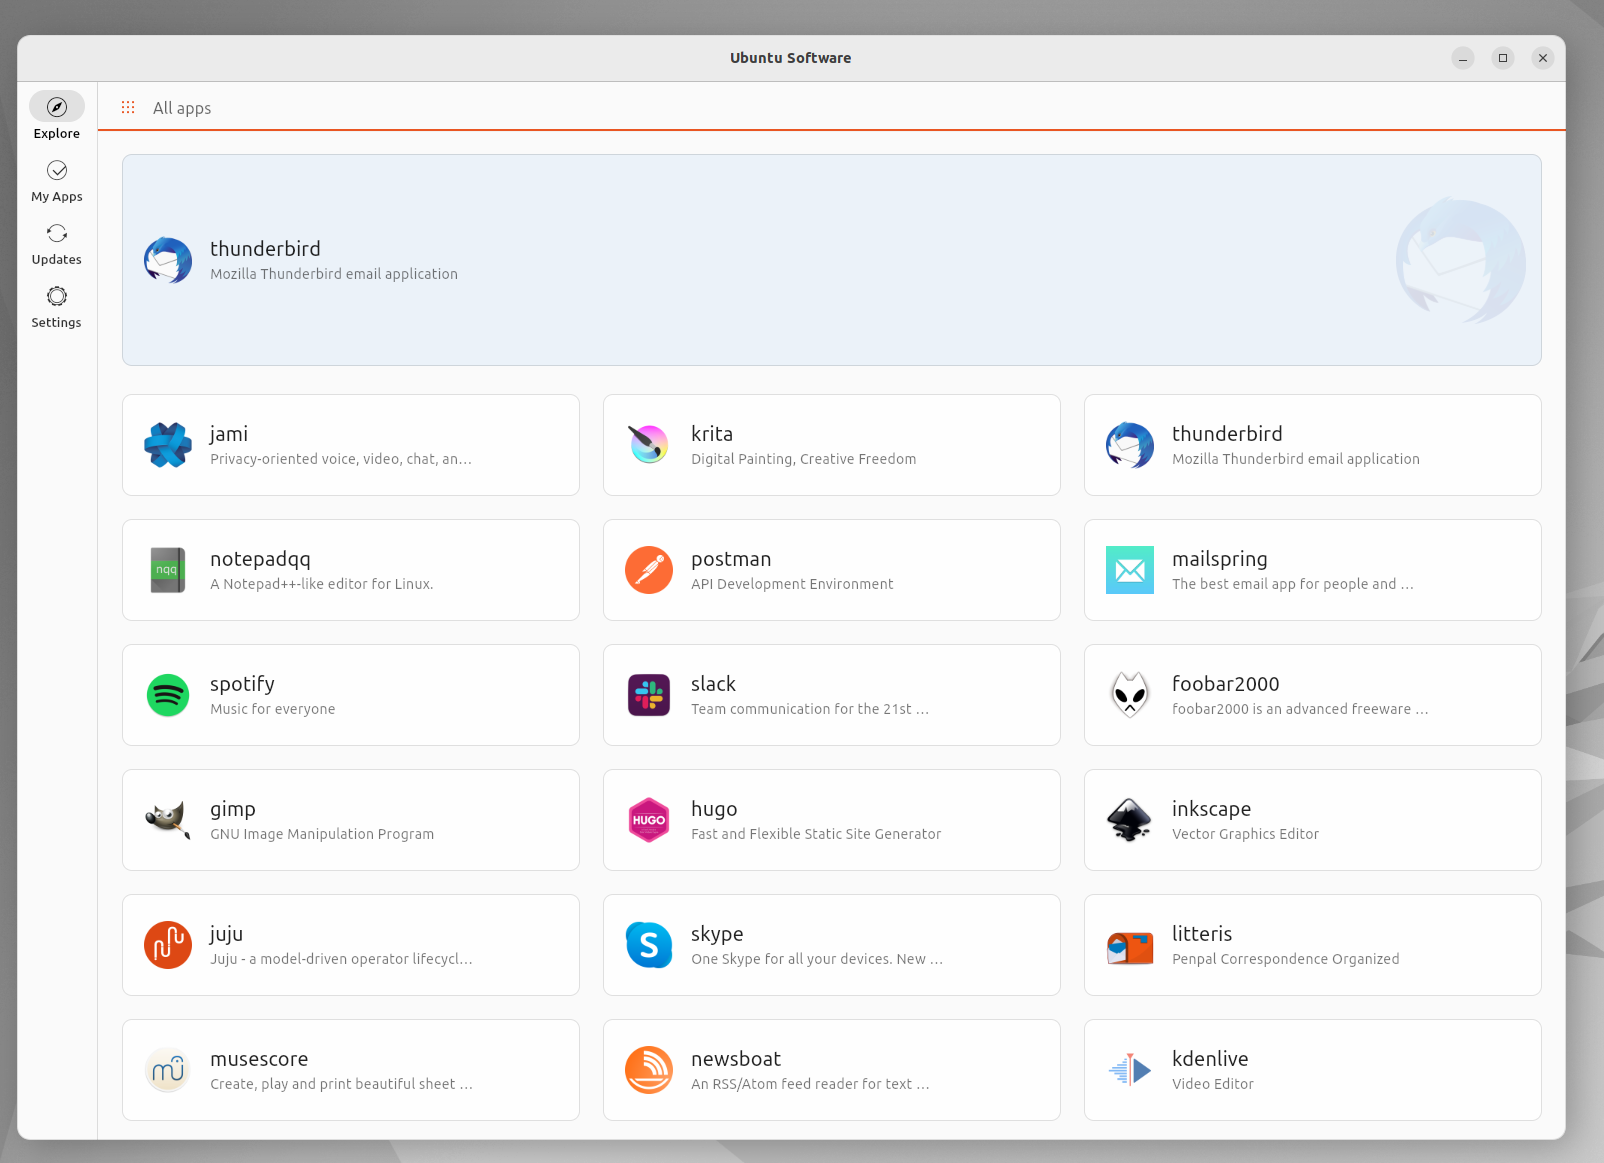Image resolution: width=1604 pixels, height=1163 pixels.
Task: Maximize the Ubuntu Software window
Action: click(x=1503, y=58)
